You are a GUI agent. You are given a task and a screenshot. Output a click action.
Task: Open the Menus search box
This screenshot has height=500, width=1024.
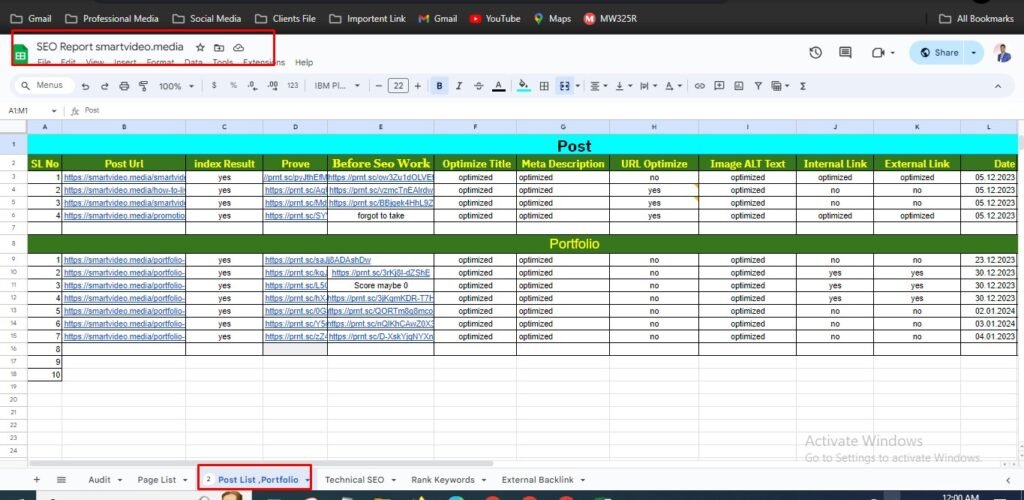tap(42, 86)
